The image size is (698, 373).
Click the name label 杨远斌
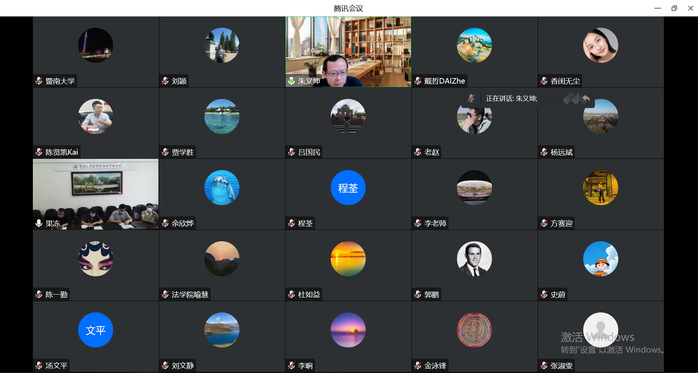tap(562, 152)
